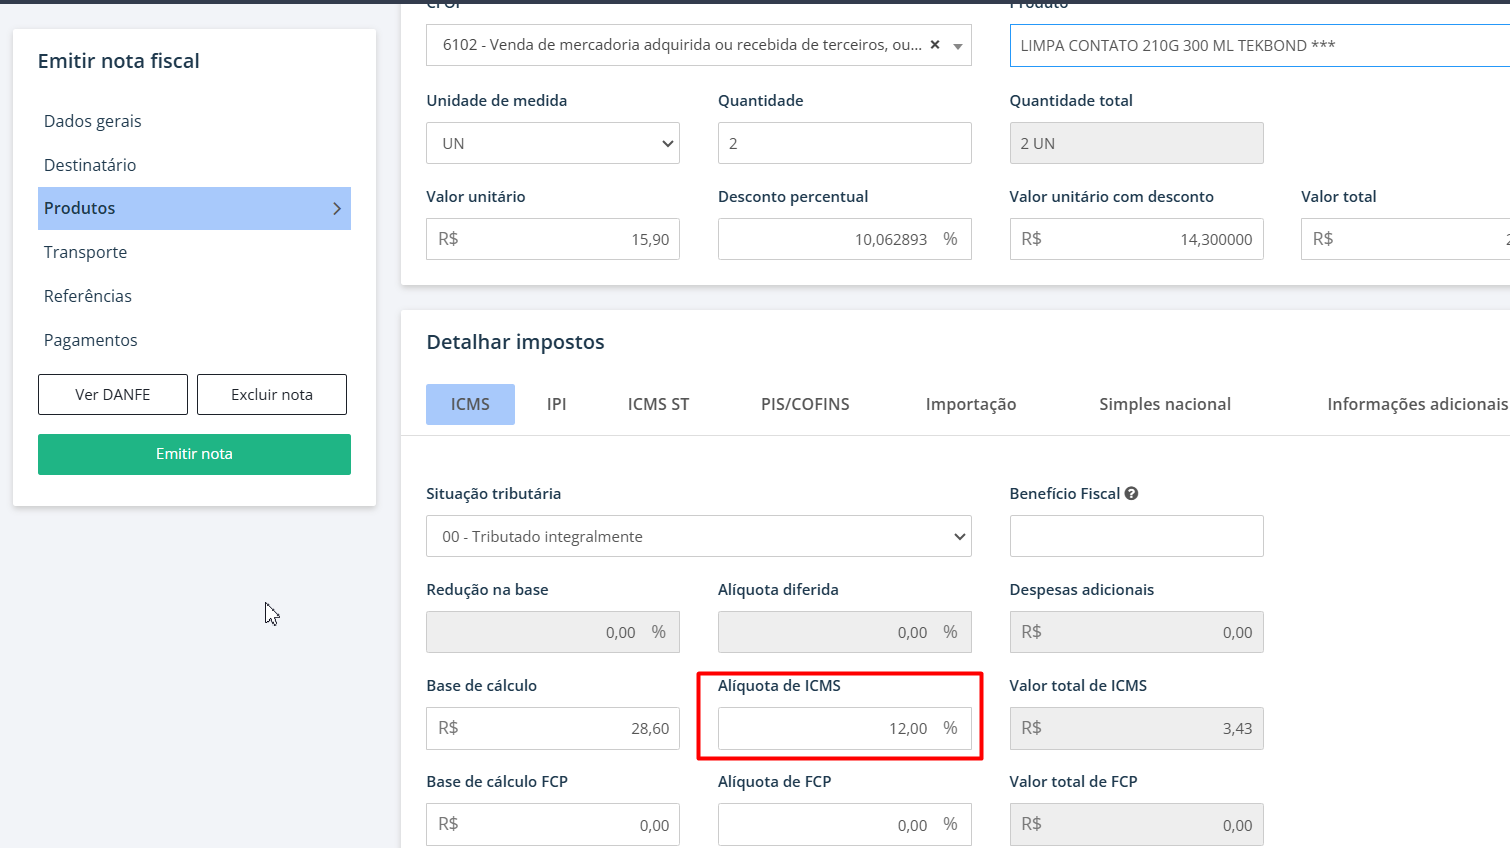
Task: Select the PIS/COFINS tab
Action: (805, 404)
